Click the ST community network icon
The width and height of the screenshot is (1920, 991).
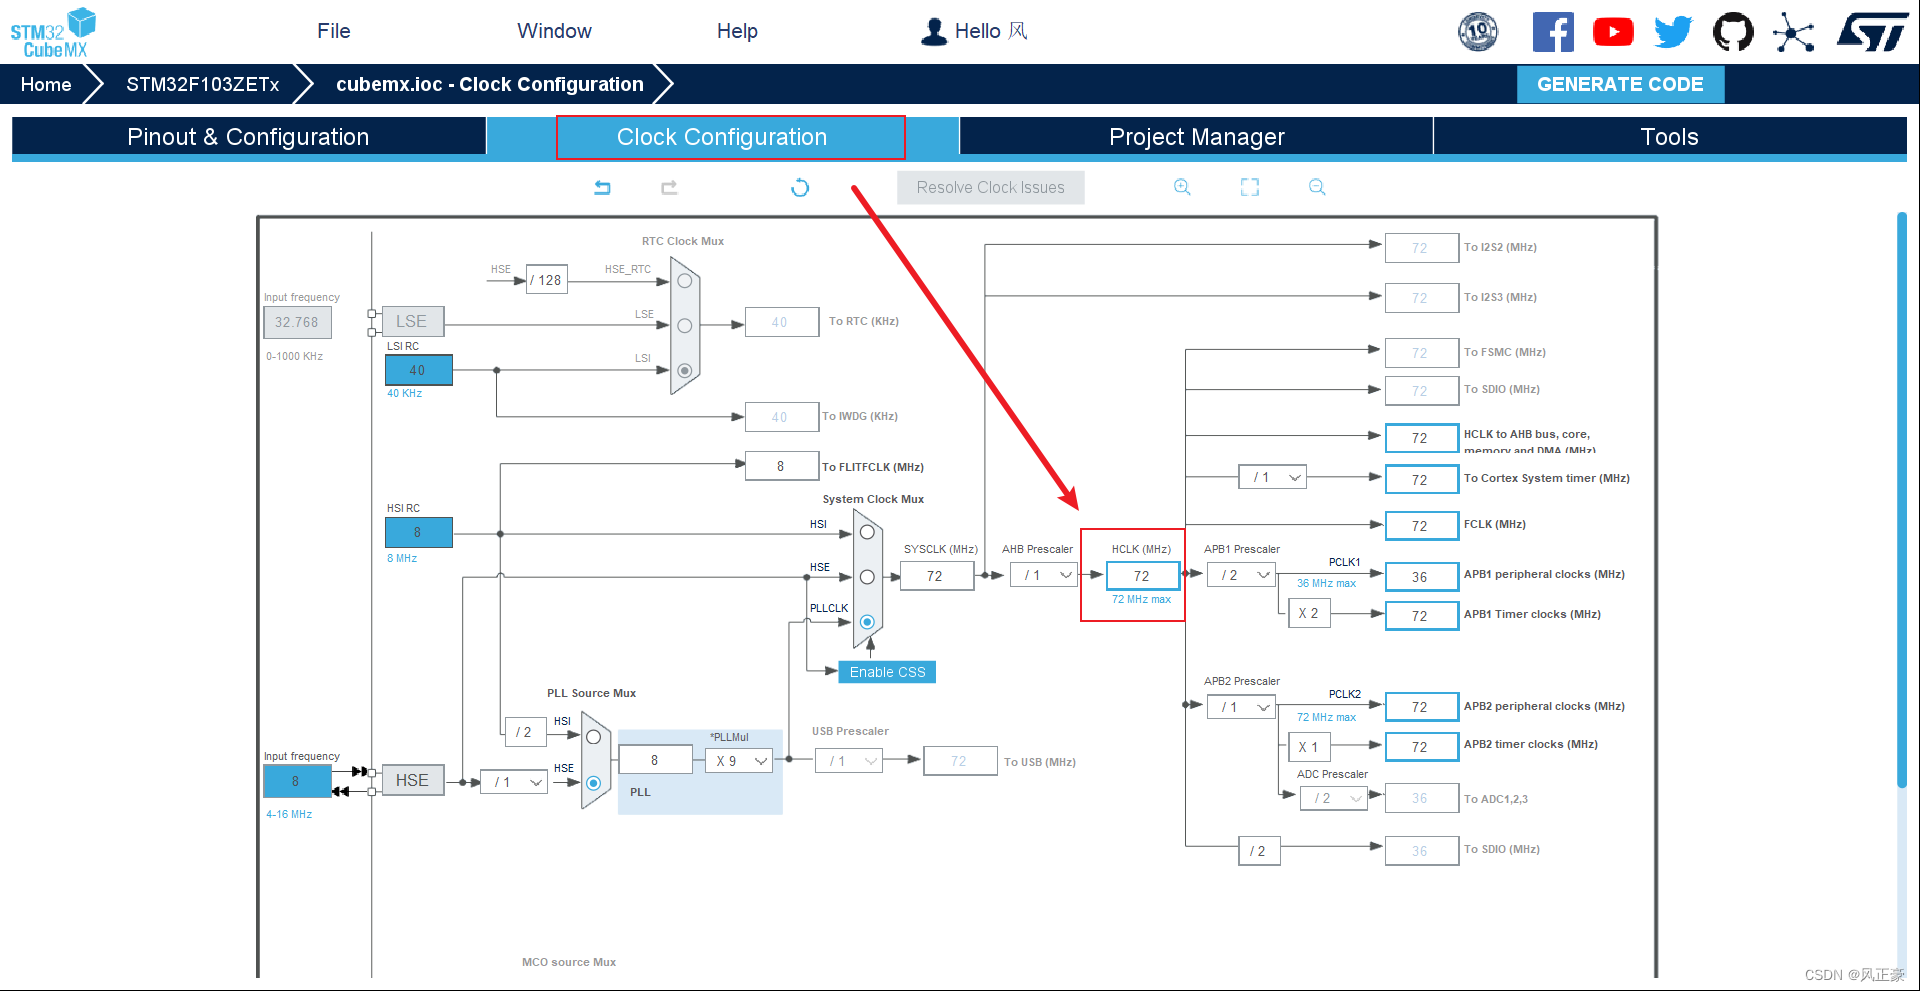pyautogui.click(x=1794, y=32)
